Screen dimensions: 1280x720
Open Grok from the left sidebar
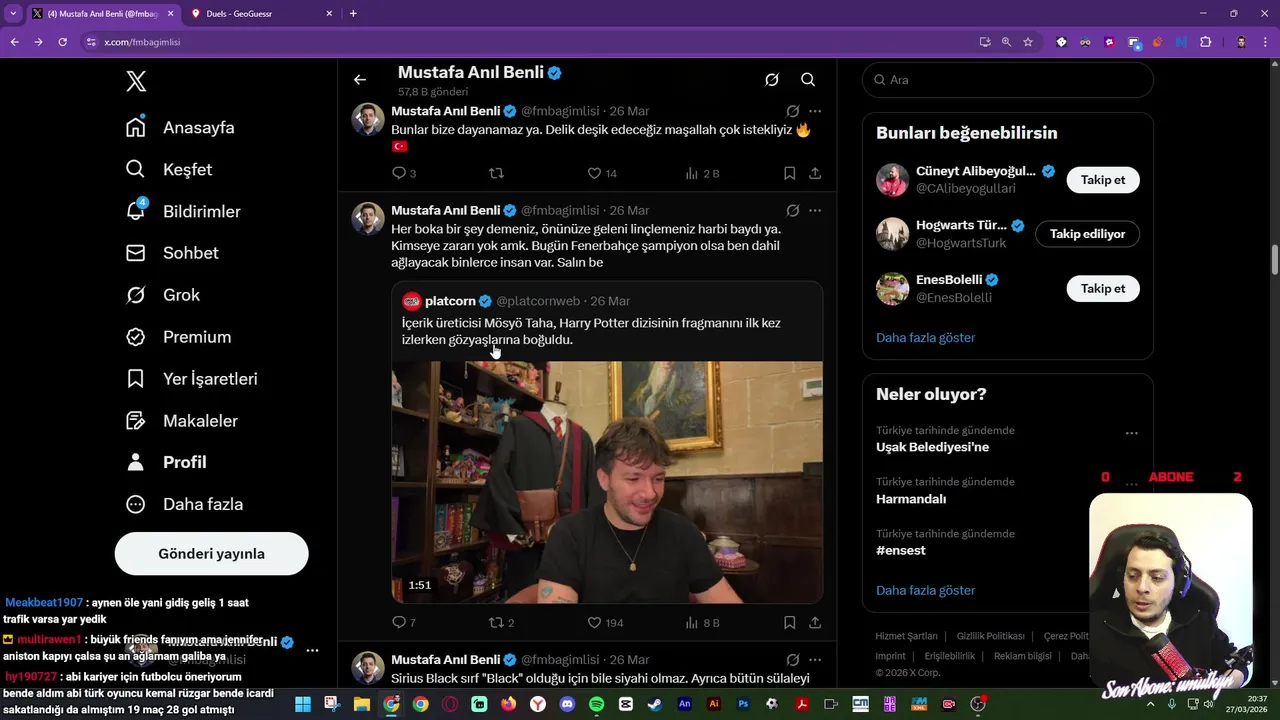point(163,295)
